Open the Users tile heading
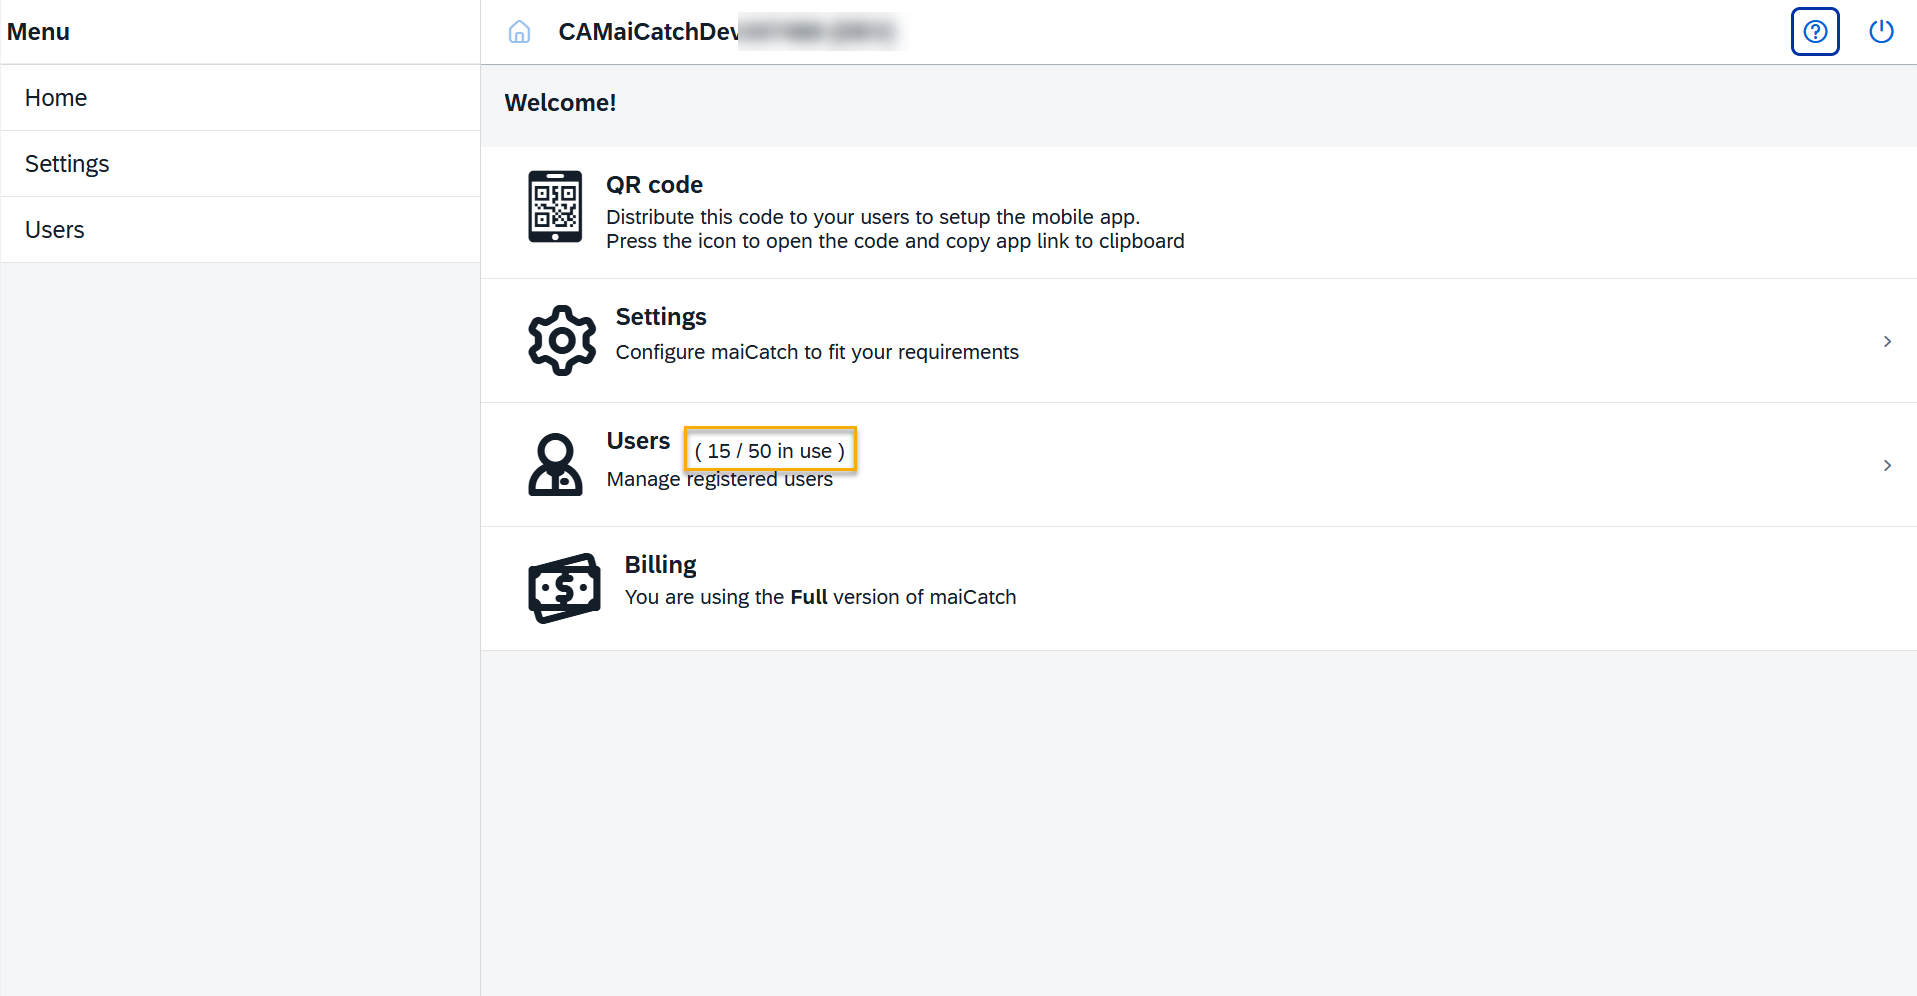 [638, 441]
